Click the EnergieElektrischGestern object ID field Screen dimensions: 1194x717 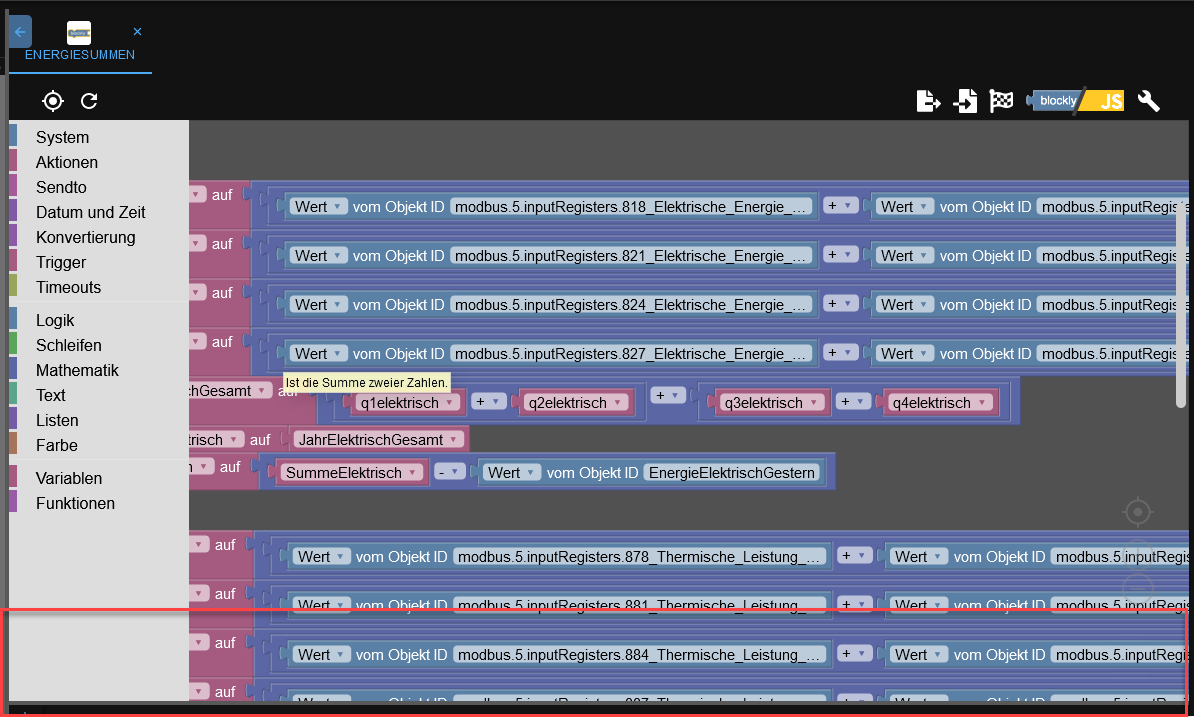pos(732,473)
